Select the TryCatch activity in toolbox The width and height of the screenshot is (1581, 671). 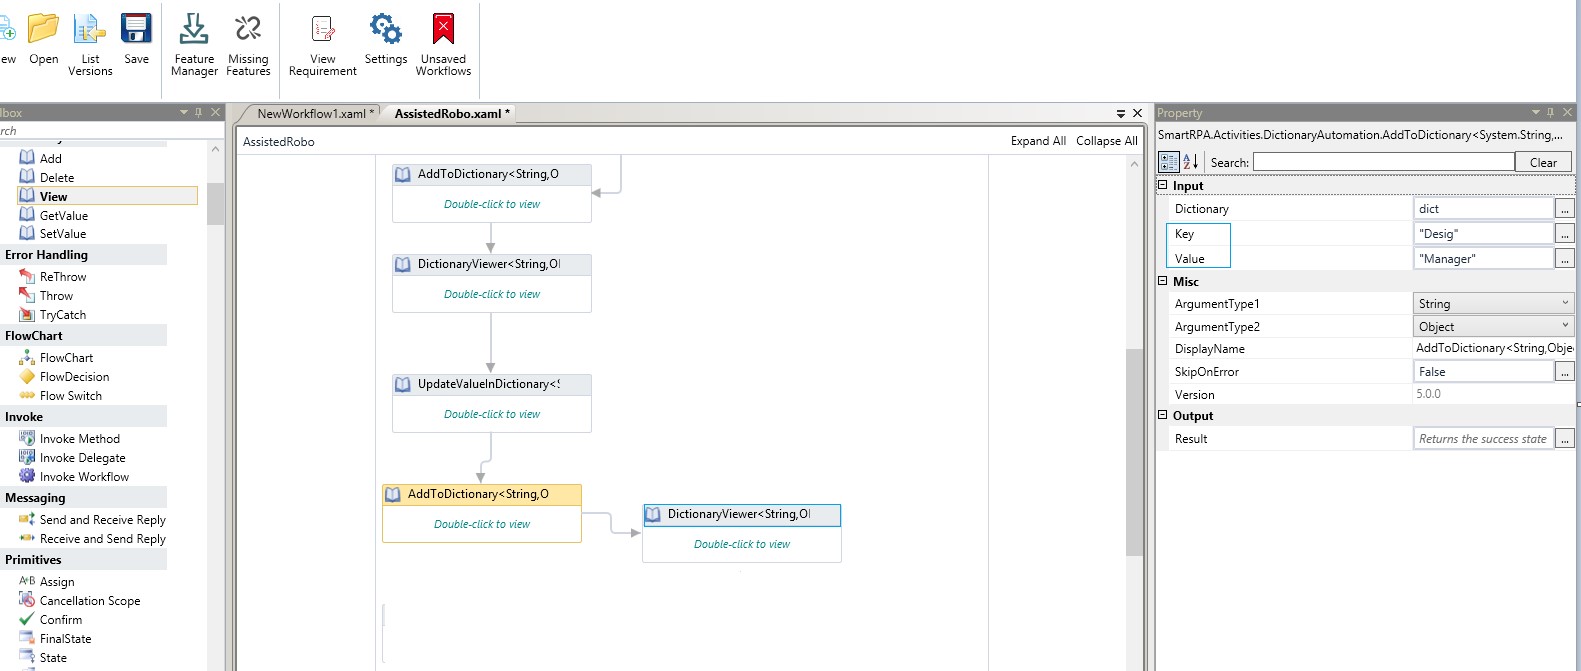tap(62, 315)
